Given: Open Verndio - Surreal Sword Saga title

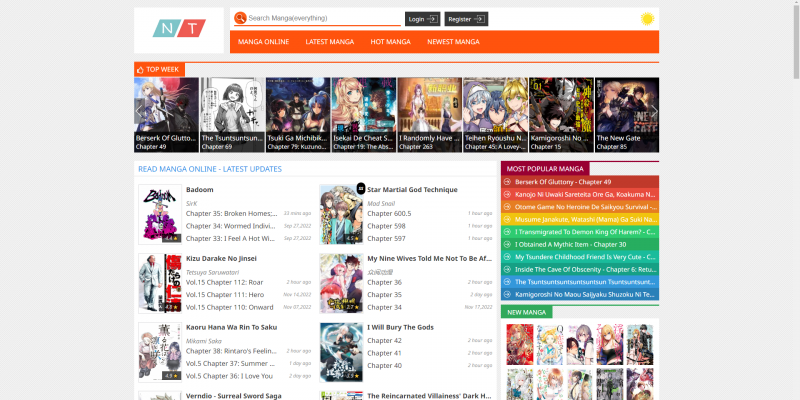Looking at the screenshot, I should [234, 396].
